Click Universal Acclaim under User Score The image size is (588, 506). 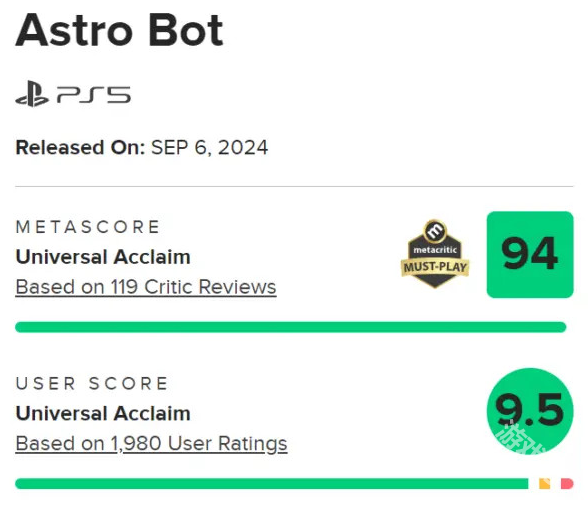pos(103,414)
